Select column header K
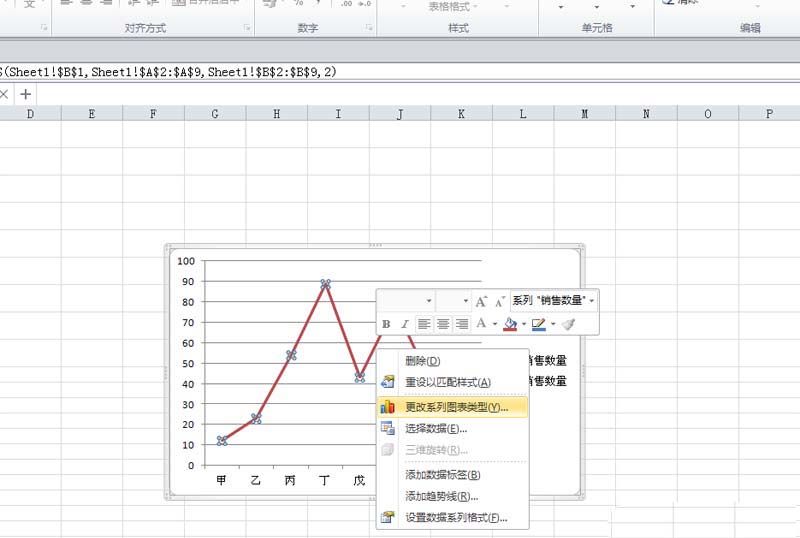This screenshot has width=800, height=538. tap(461, 114)
